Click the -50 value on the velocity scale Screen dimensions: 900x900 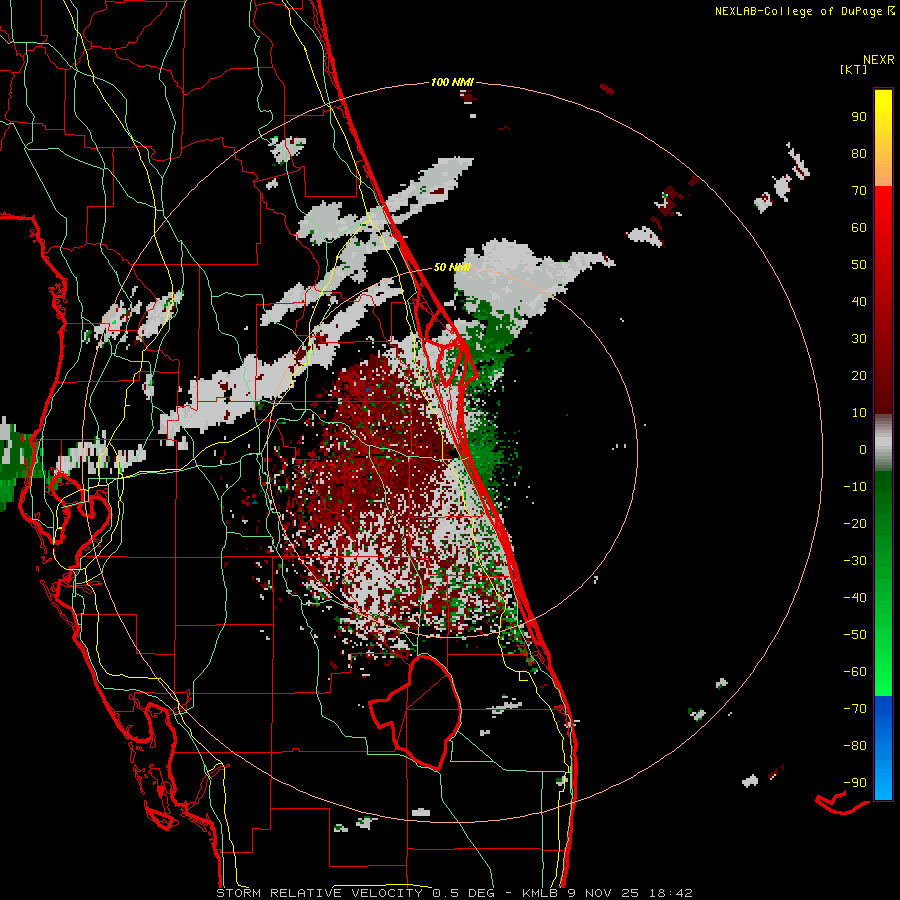pos(855,635)
